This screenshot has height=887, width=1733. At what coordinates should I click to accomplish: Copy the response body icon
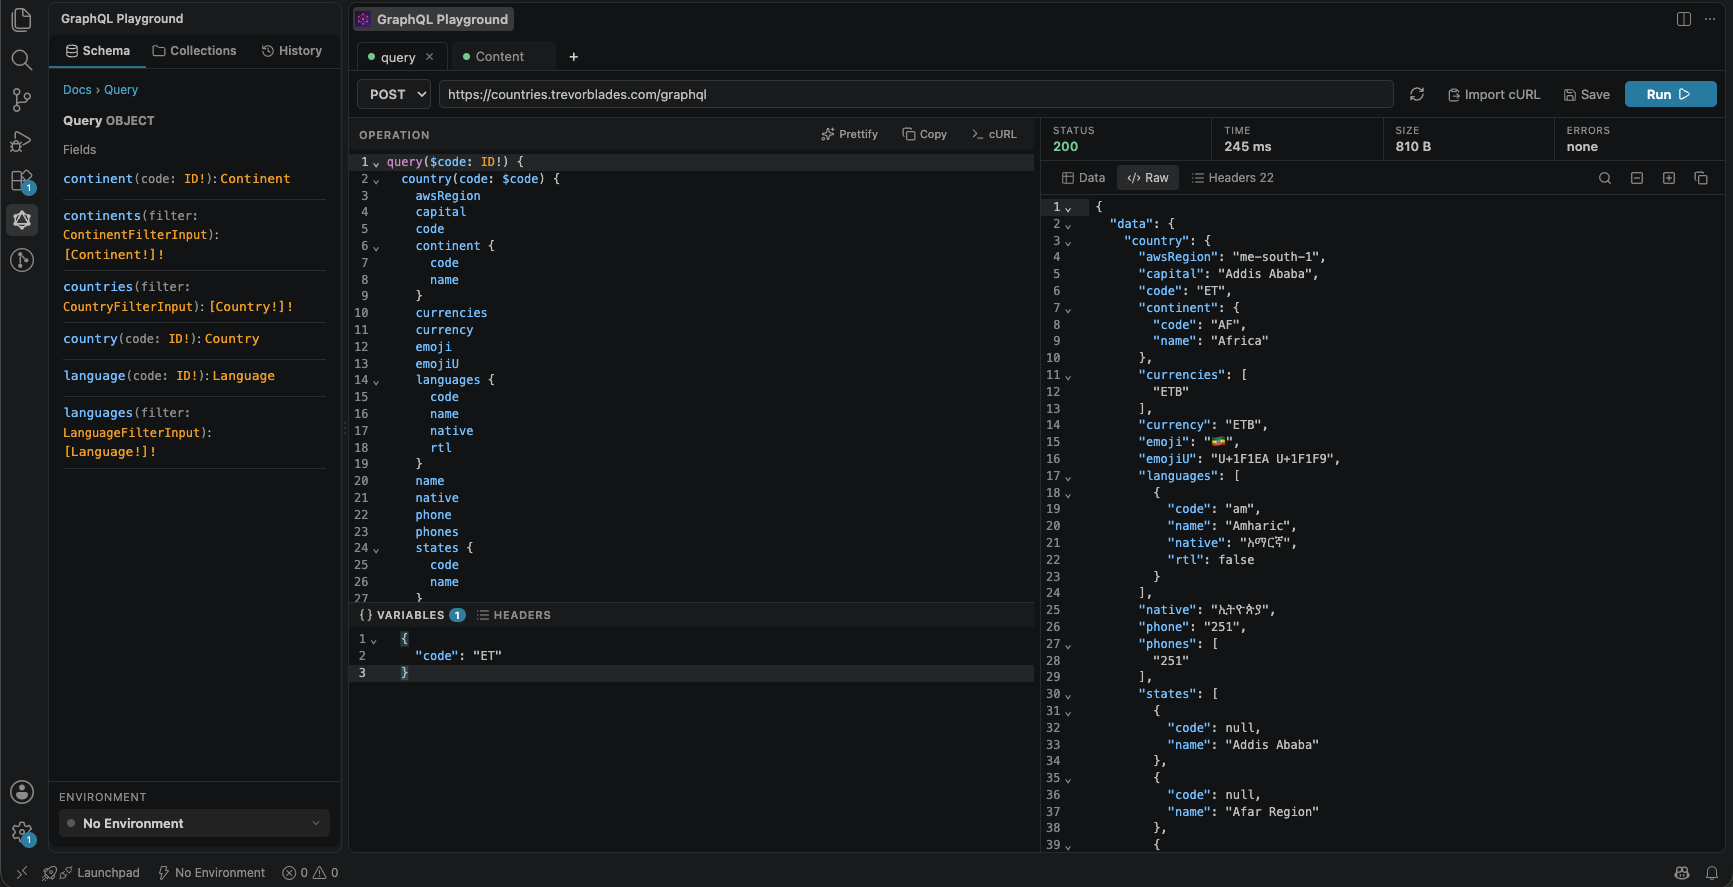1701,178
